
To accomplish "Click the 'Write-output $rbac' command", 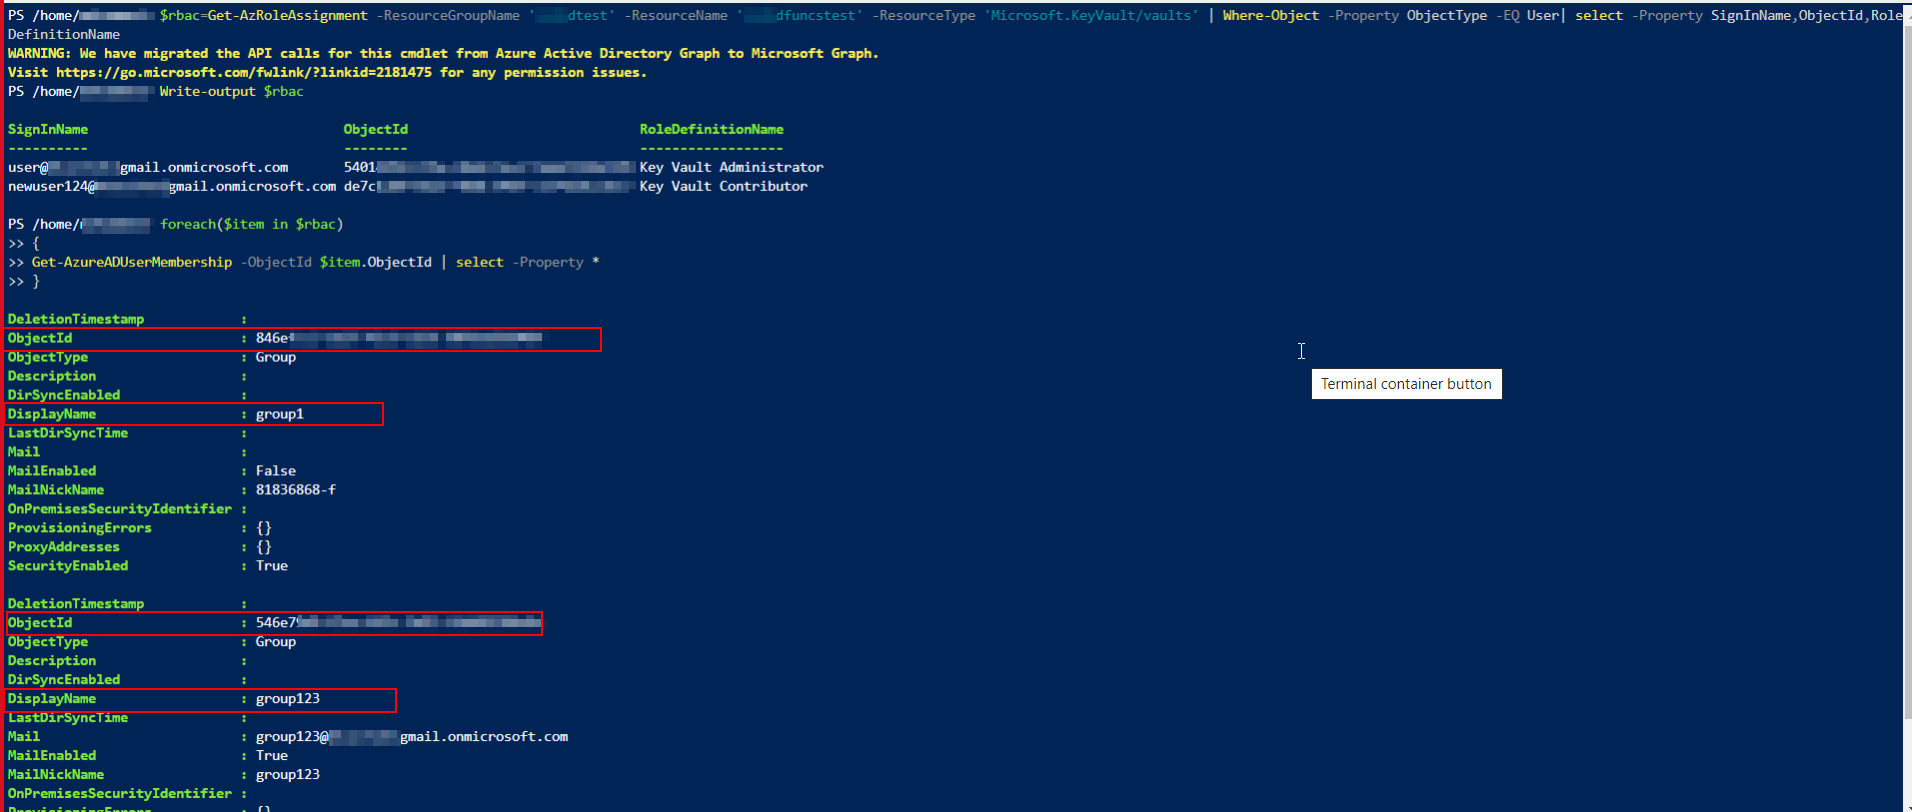I will point(232,91).
